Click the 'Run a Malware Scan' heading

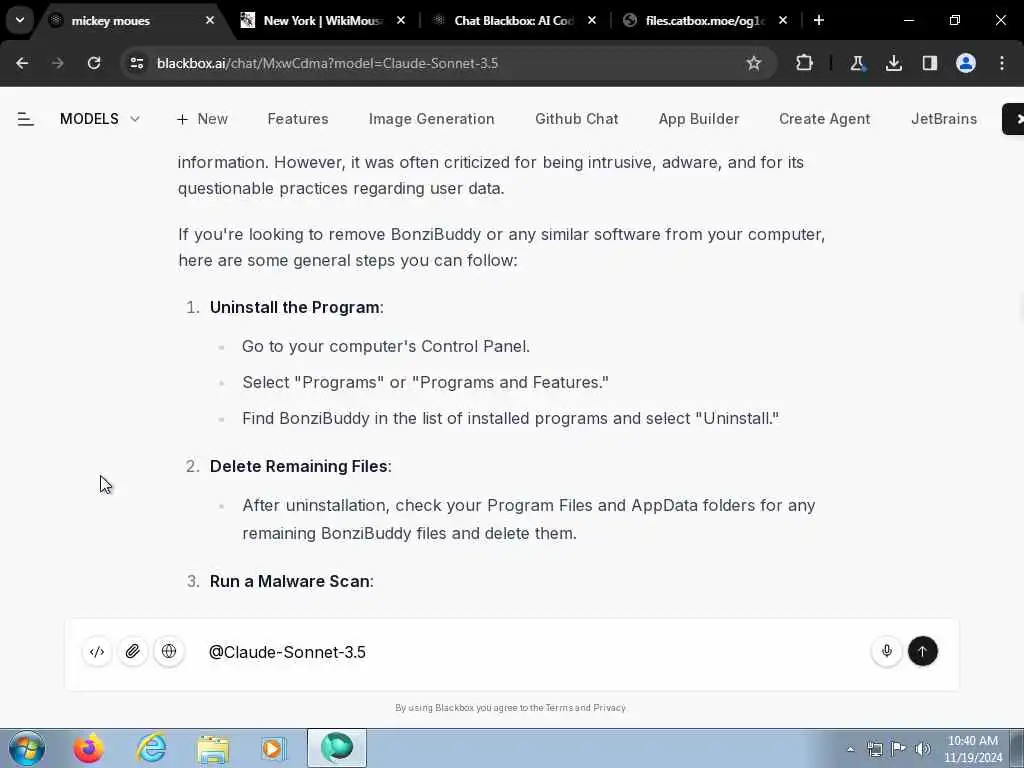tap(289, 581)
